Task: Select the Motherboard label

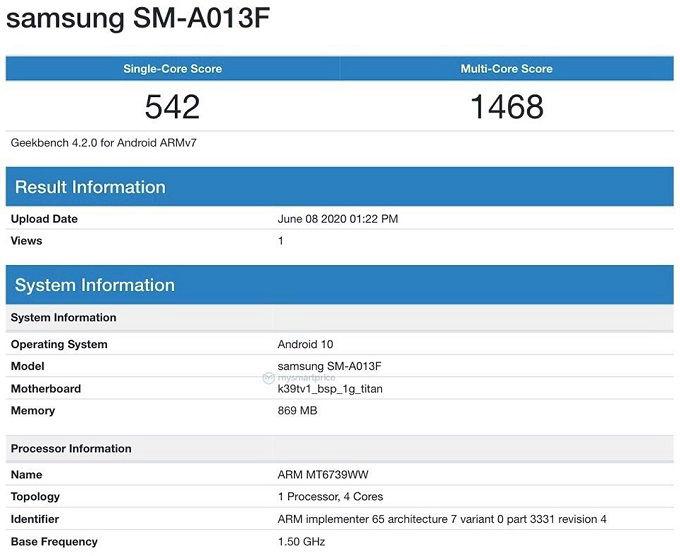Action: point(46,389)
